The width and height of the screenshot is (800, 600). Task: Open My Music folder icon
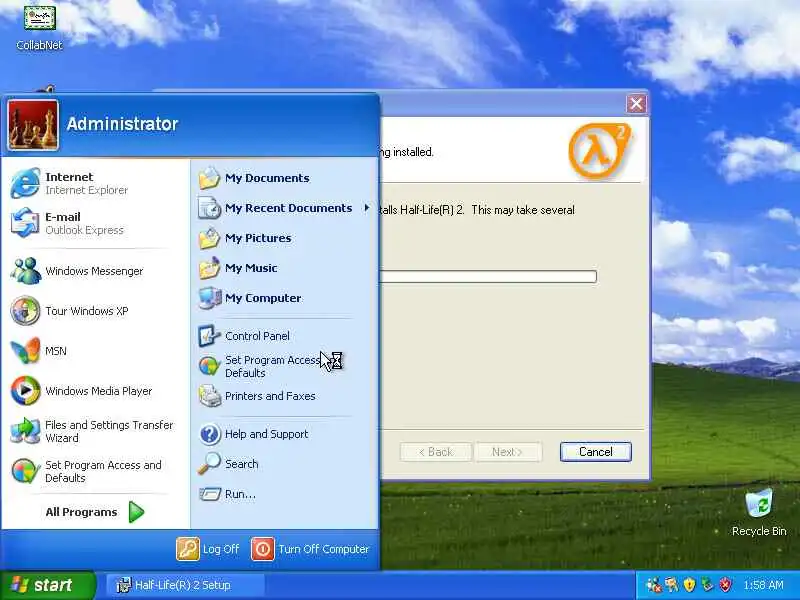click(209, 268)
